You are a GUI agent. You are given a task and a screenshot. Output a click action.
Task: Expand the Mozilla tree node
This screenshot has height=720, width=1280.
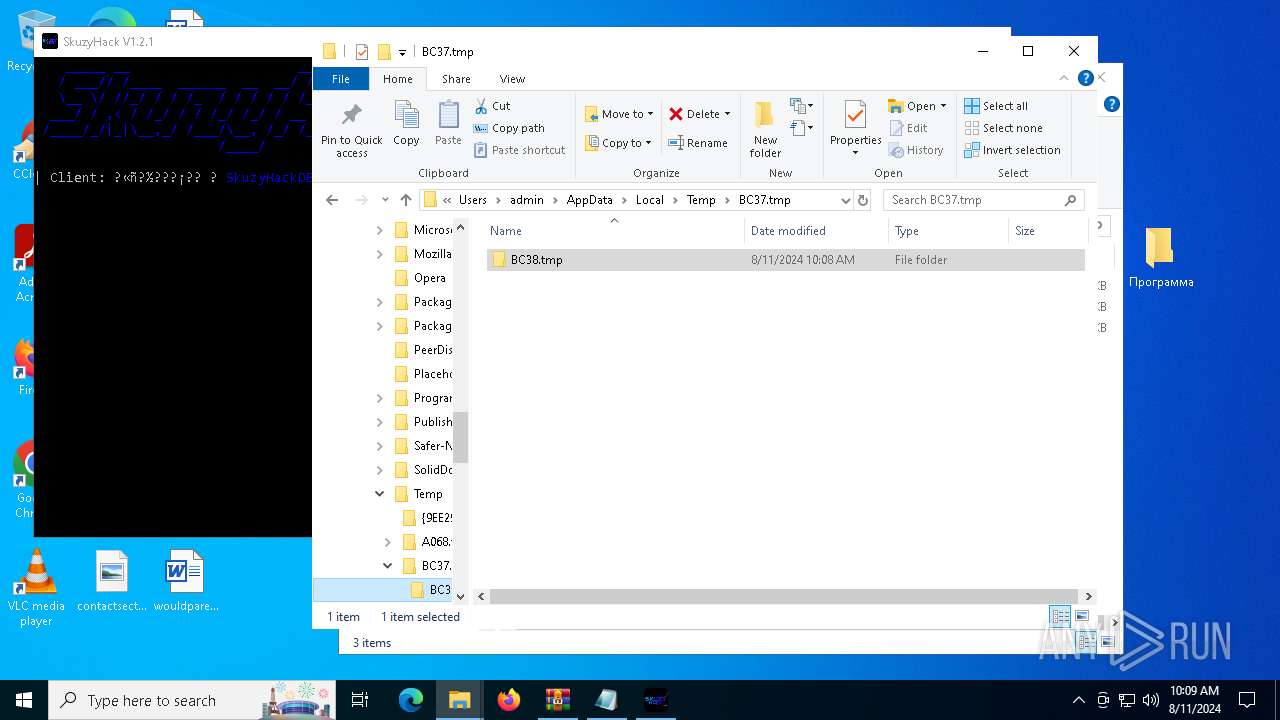[x=380, y=254]
